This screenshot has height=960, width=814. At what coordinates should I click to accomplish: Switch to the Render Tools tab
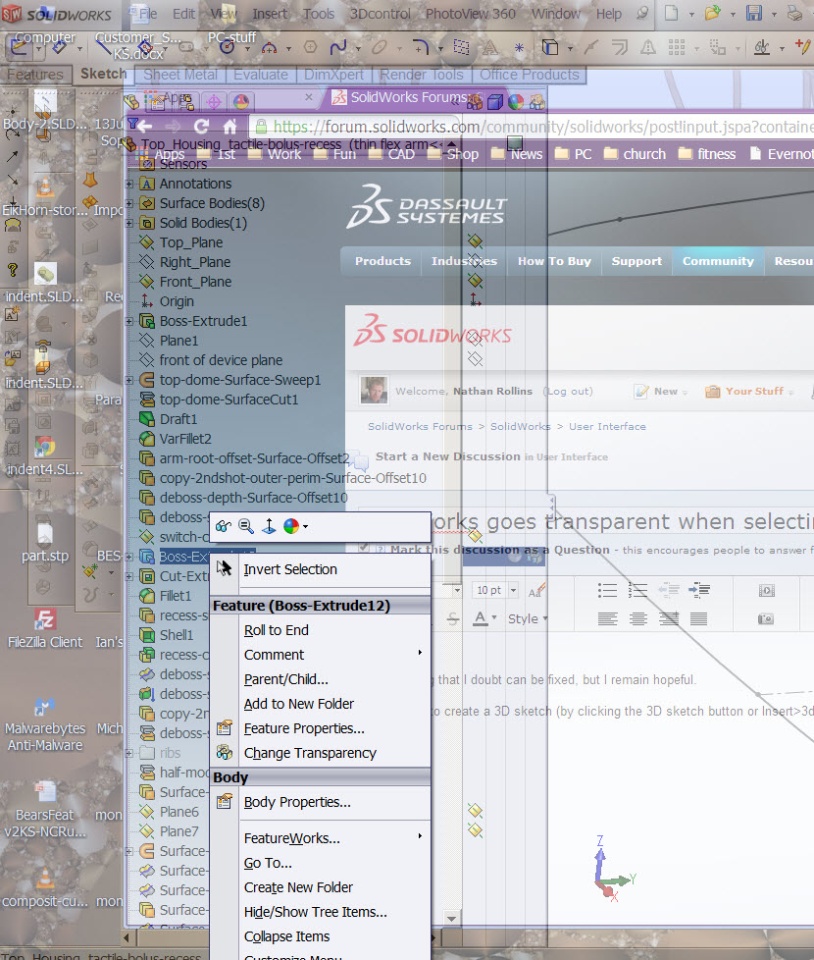[x=422, y=75]
